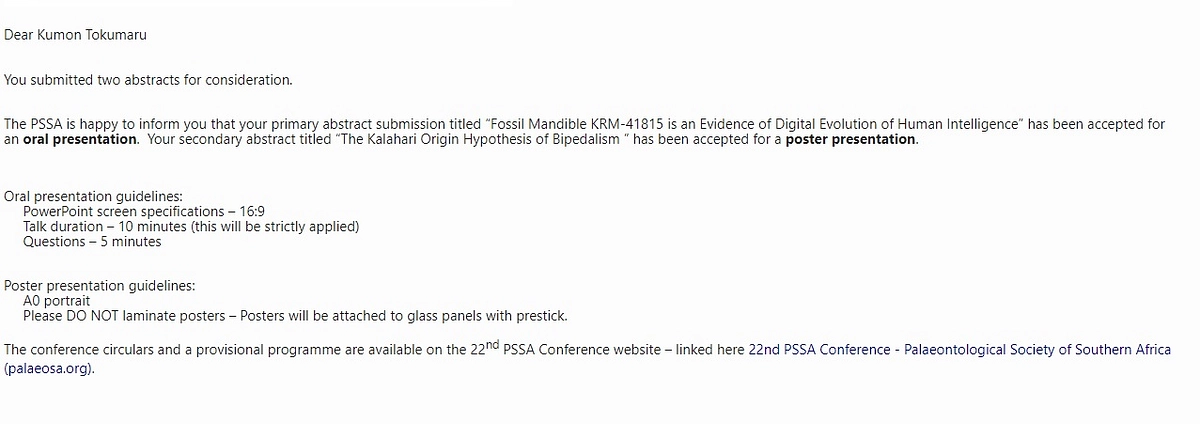
Task: Open the 22nd PSSA Conference hyperlink
Action: (x=958, y=350)
